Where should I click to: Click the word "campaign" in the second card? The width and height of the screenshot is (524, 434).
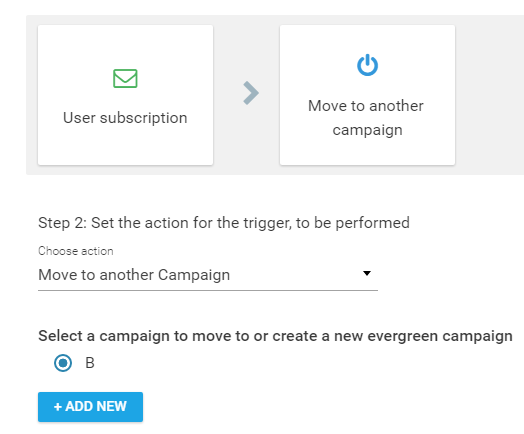point(367,130)
